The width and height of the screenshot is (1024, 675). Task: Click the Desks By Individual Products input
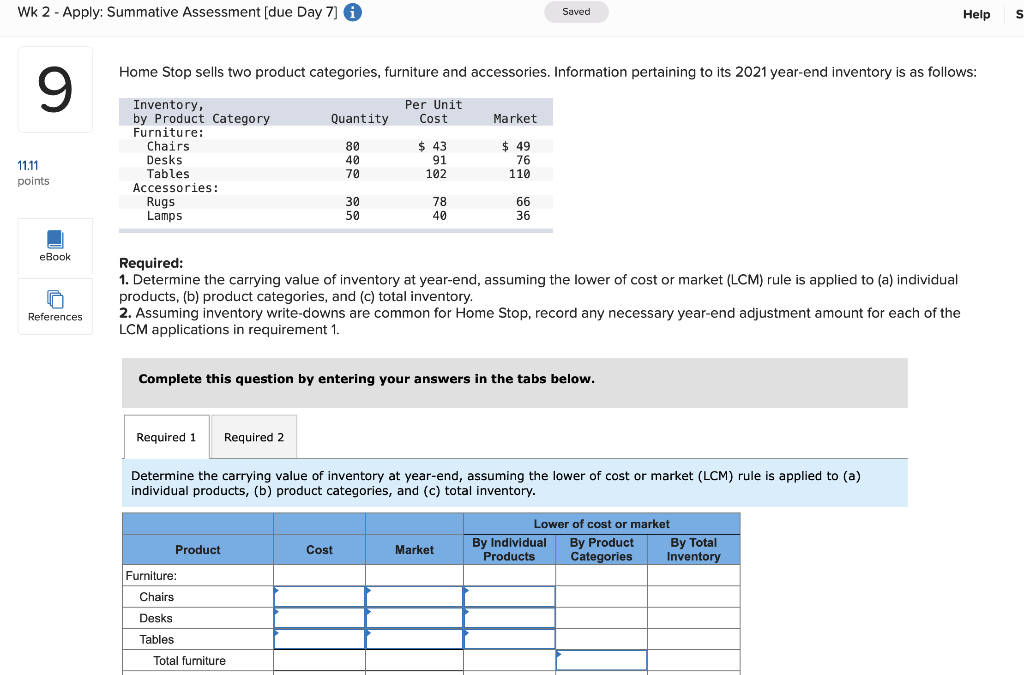[509, 617]
